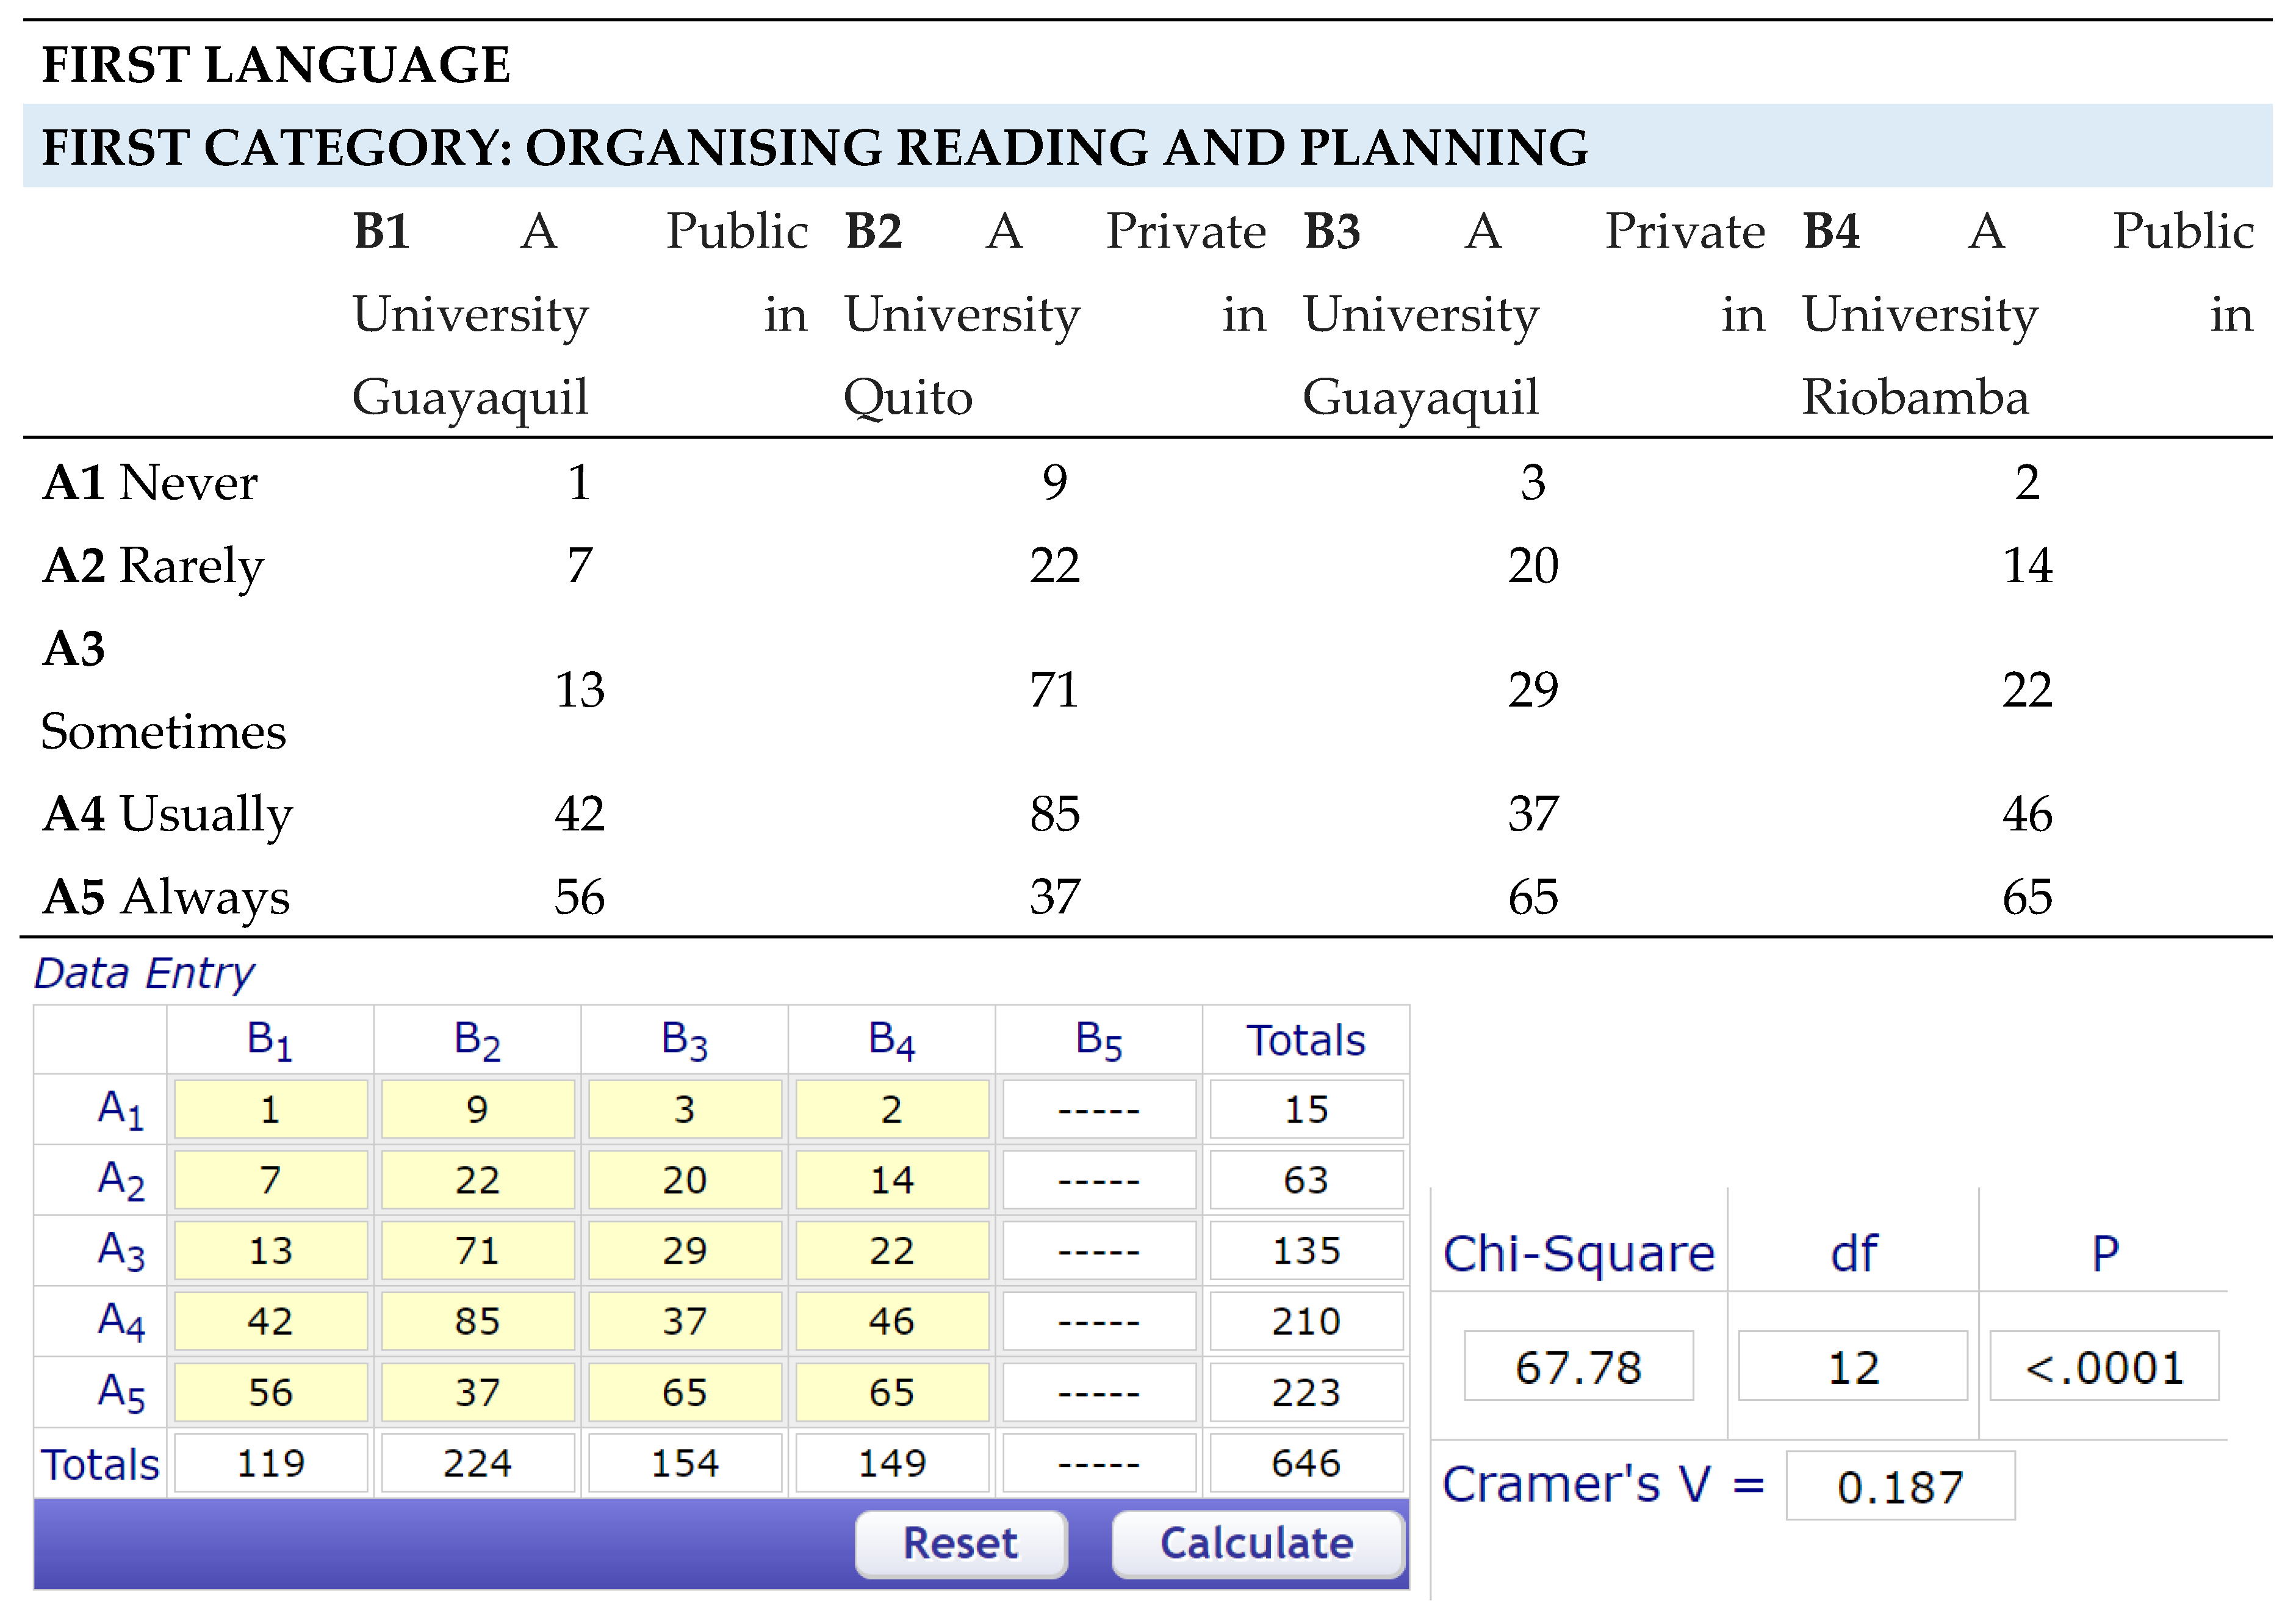Click the A2 B3 cell containing 20

point(684,1180)
